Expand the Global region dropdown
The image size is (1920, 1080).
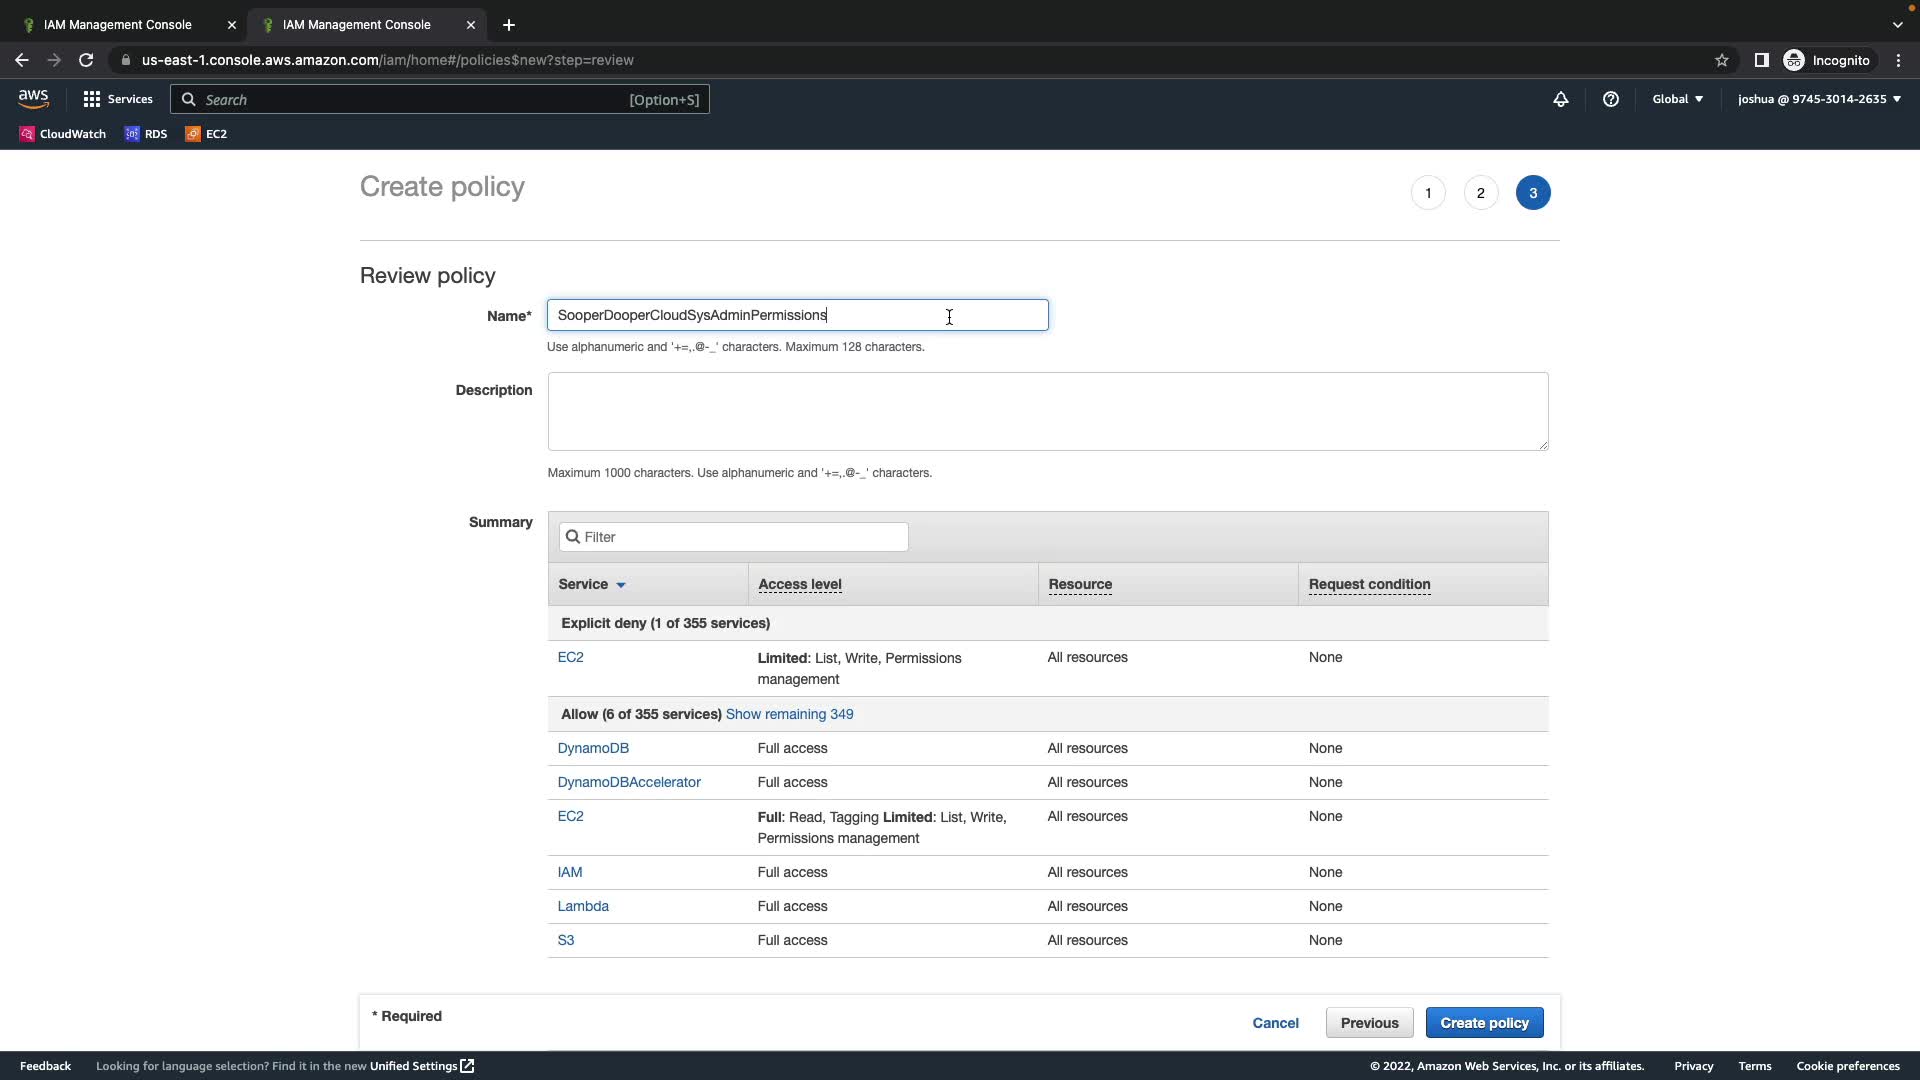(x=1677, y=99)
